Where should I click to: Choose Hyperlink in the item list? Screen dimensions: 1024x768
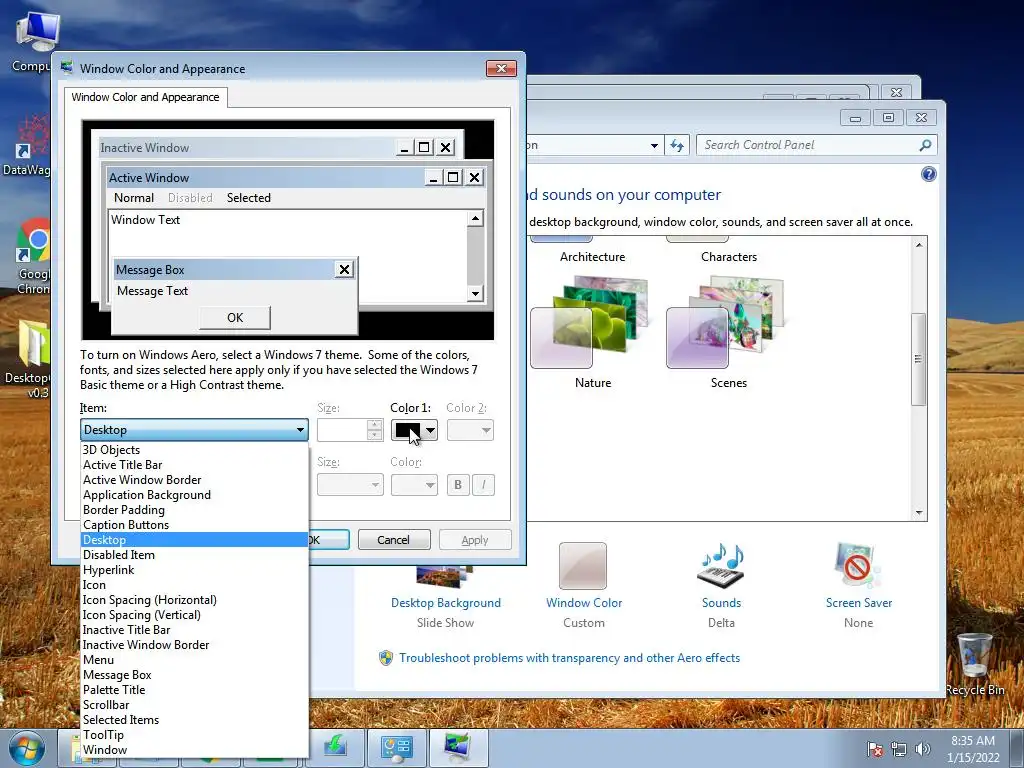[x=195, y=569]
